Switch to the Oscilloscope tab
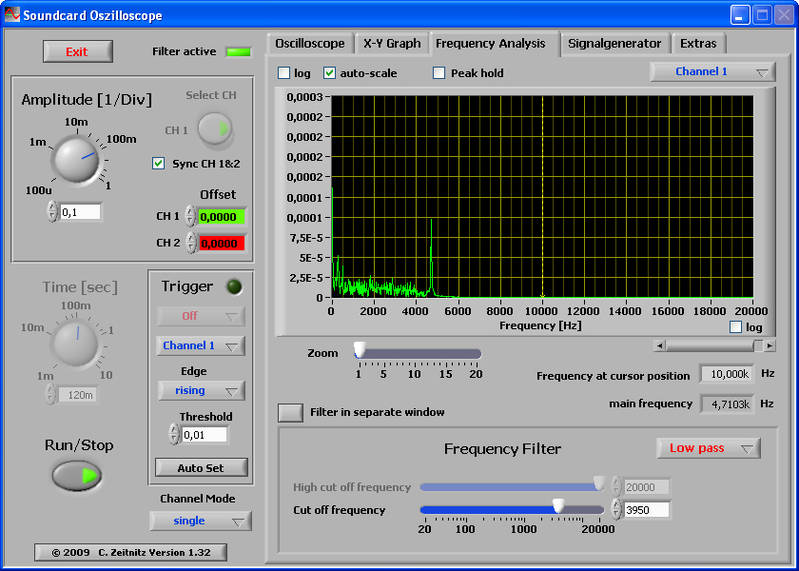The image size is (799, 571). coord(310,44)
